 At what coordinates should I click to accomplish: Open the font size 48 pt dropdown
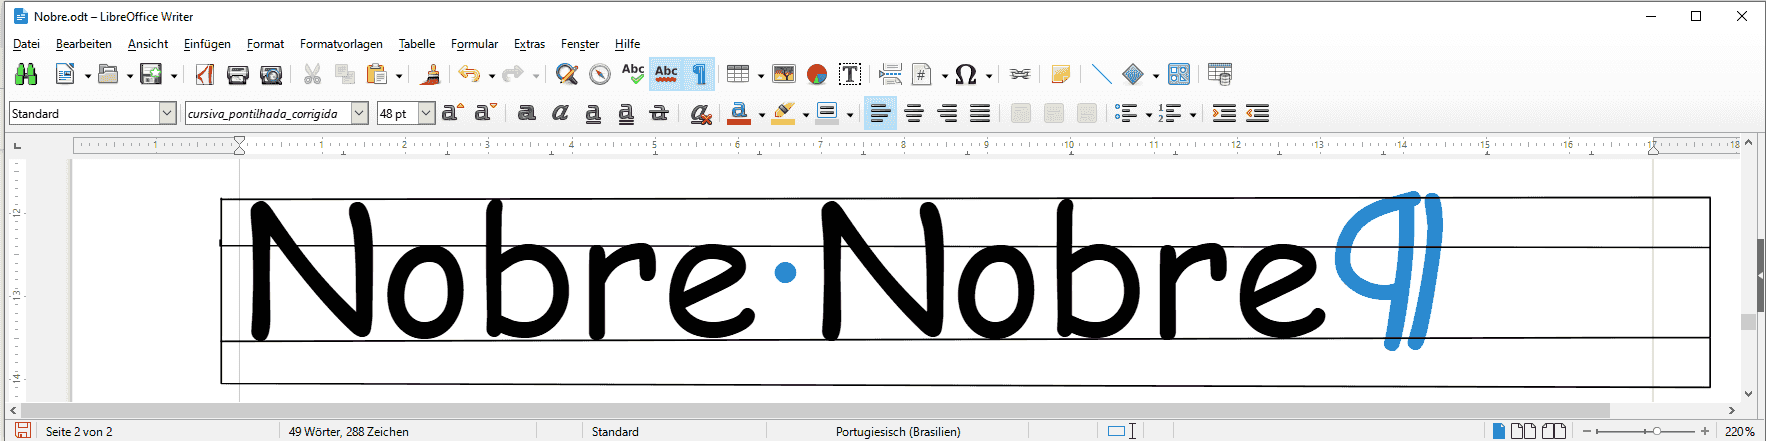426,114
